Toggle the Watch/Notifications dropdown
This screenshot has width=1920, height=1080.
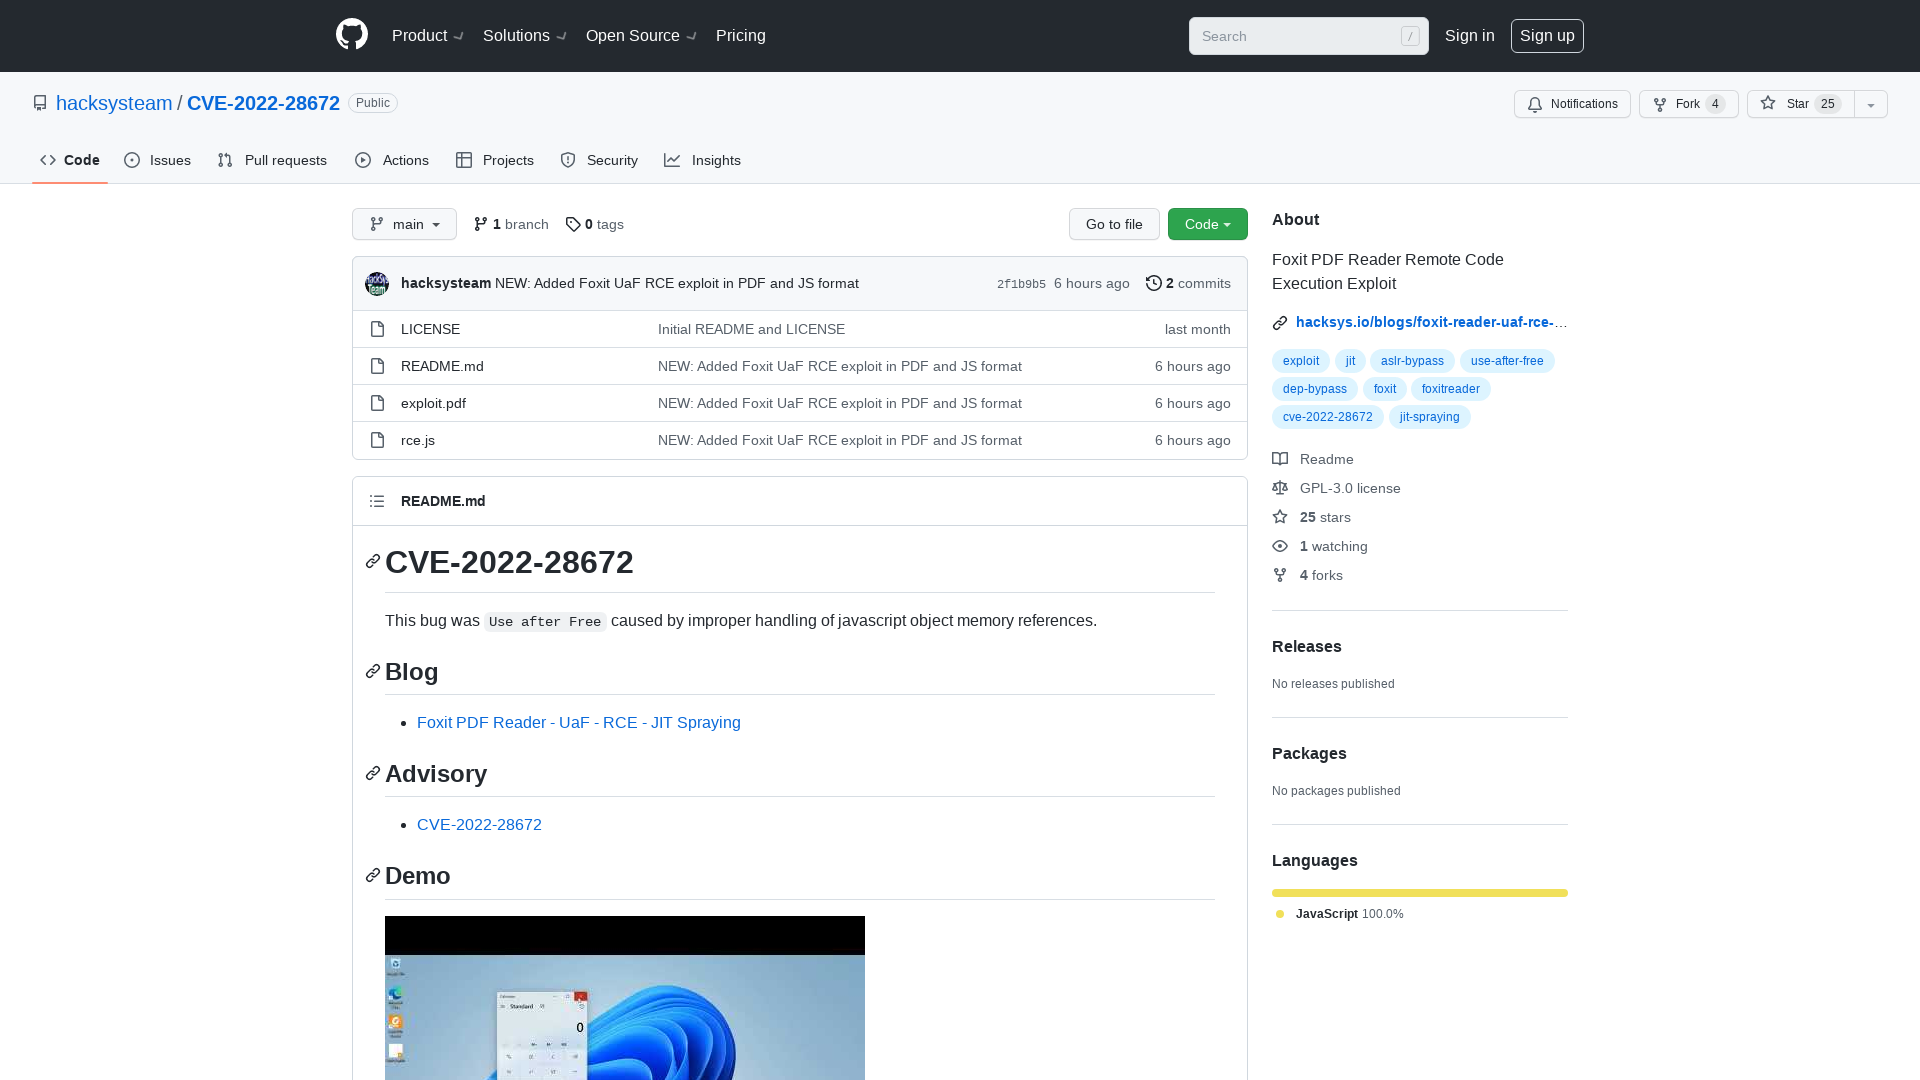coord(1573,104)
